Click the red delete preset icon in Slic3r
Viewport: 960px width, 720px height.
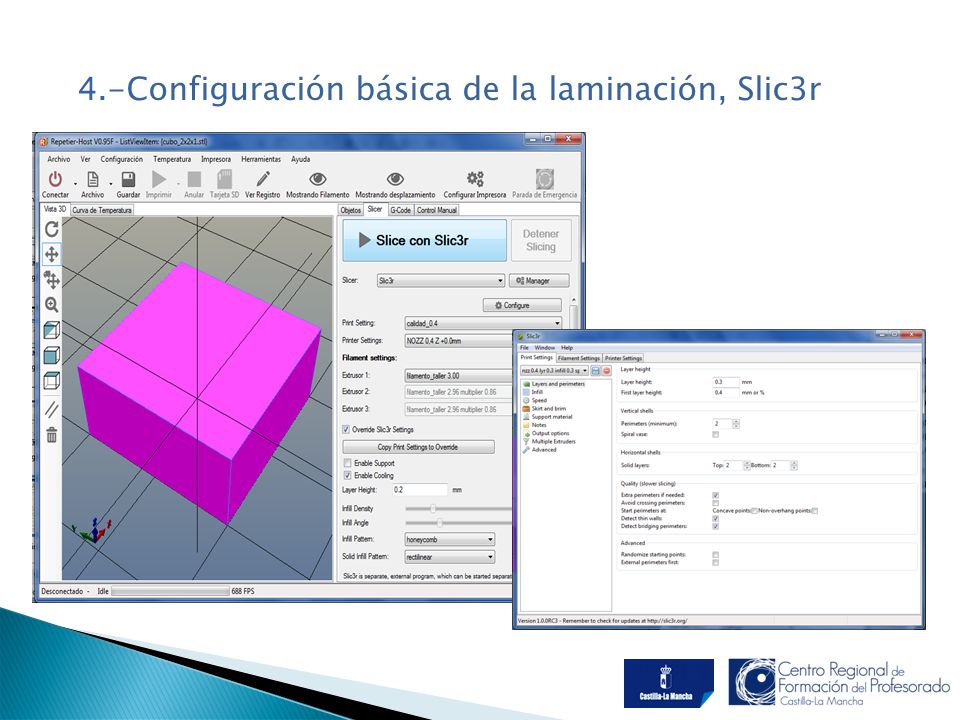tap(606, 371)
